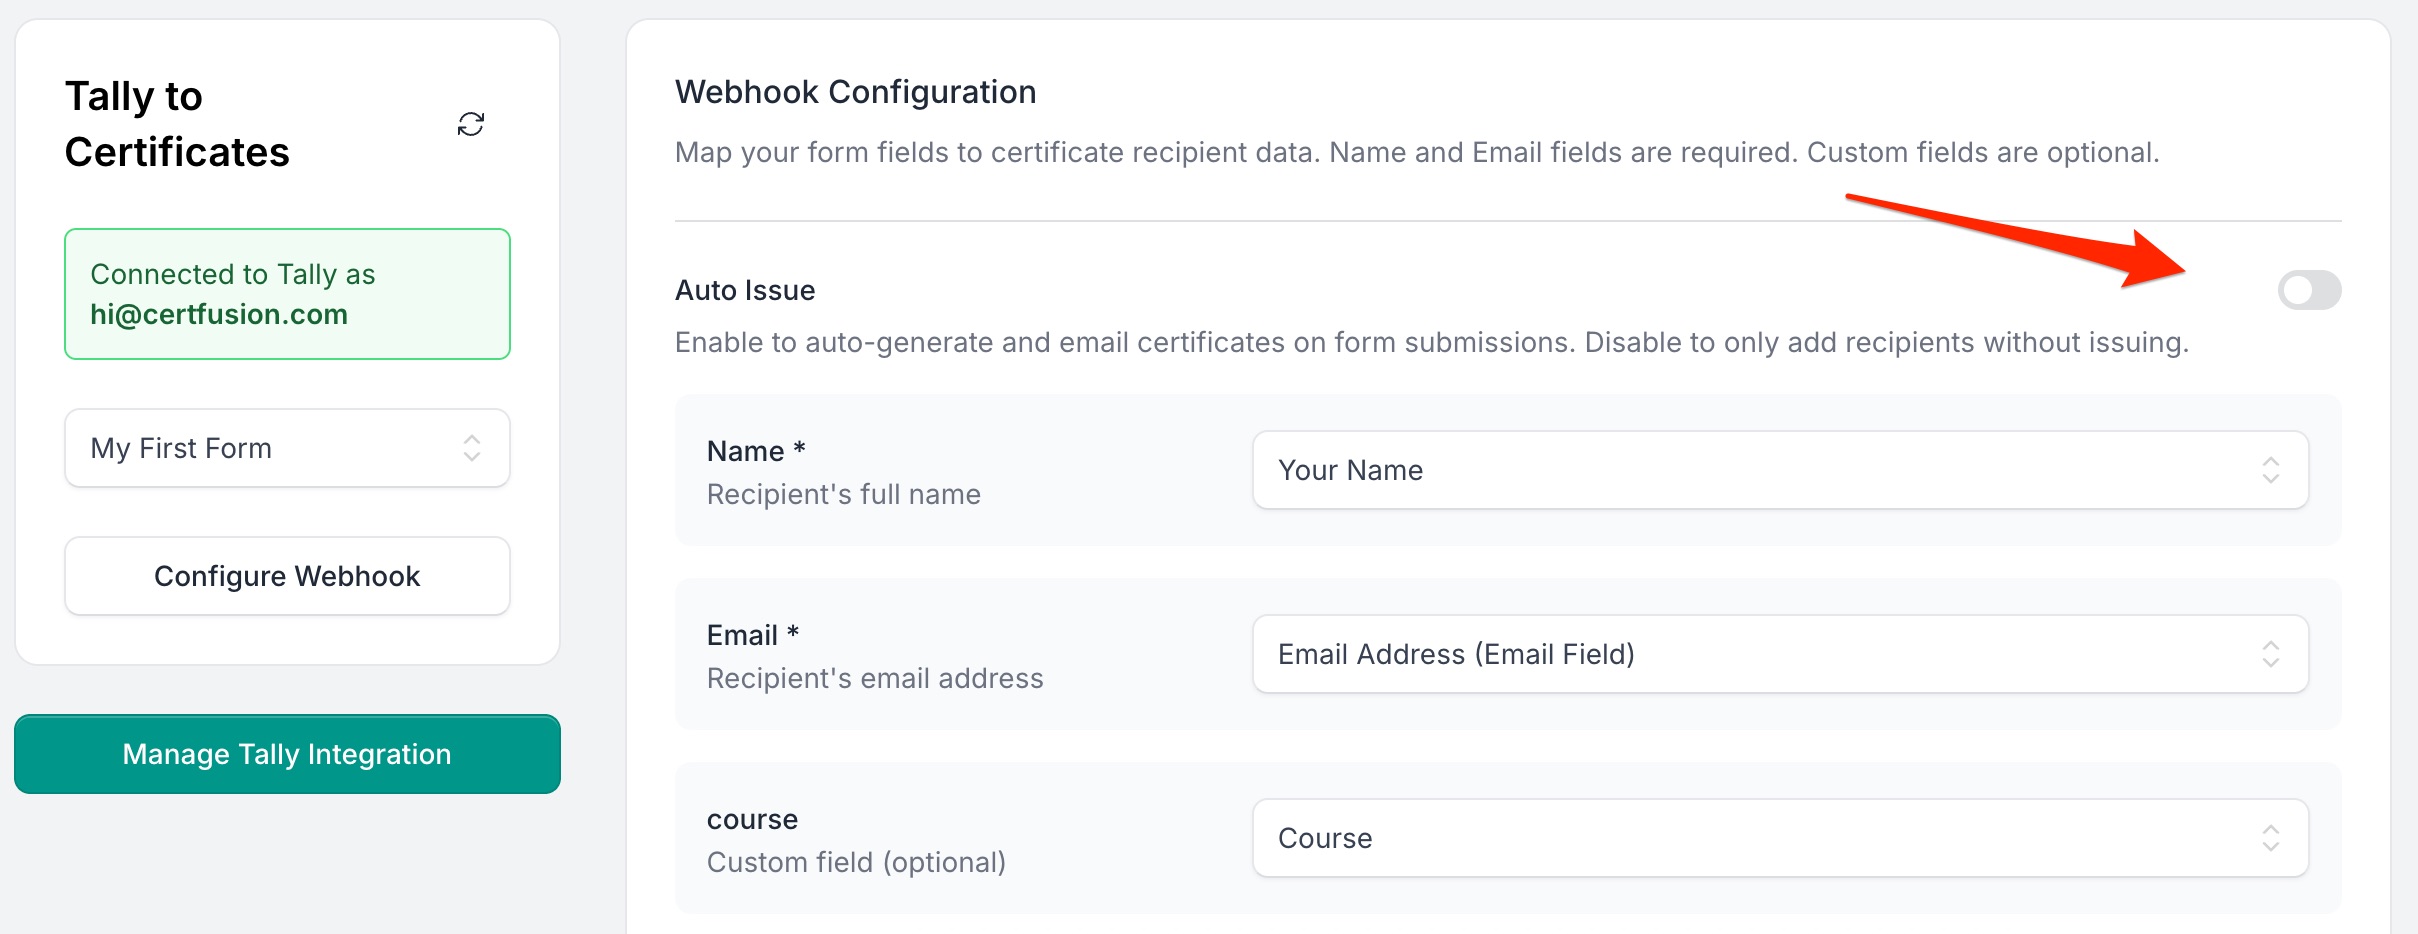Image resolution: width=2418 pixels, height=934 pixels.
Task: Click the Connected to Tally as text
Action: tap(233, 274)
